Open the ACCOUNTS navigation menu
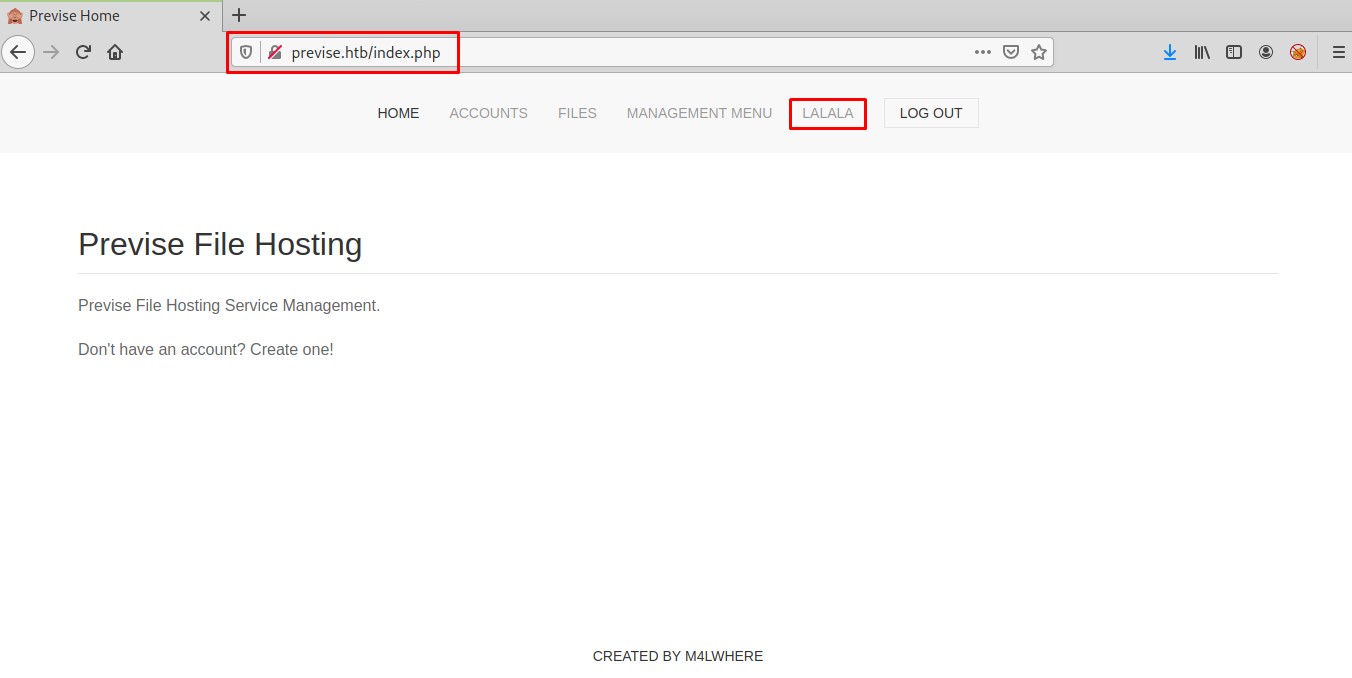Screen dimensions: 1352x678 pos(488,113)
